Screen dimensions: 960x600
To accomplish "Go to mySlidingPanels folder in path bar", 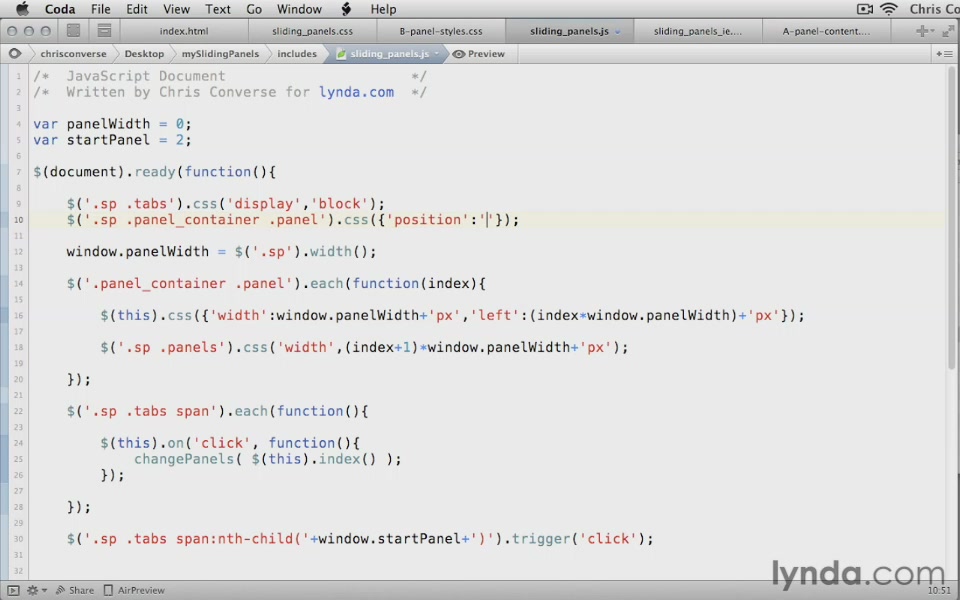I will pyautogui.click(x=220, y=54).
